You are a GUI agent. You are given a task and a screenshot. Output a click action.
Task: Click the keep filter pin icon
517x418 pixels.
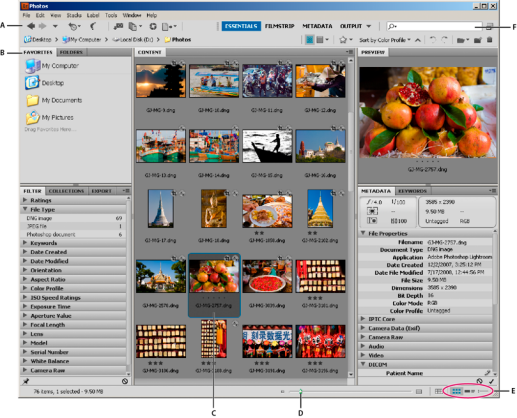26,381
